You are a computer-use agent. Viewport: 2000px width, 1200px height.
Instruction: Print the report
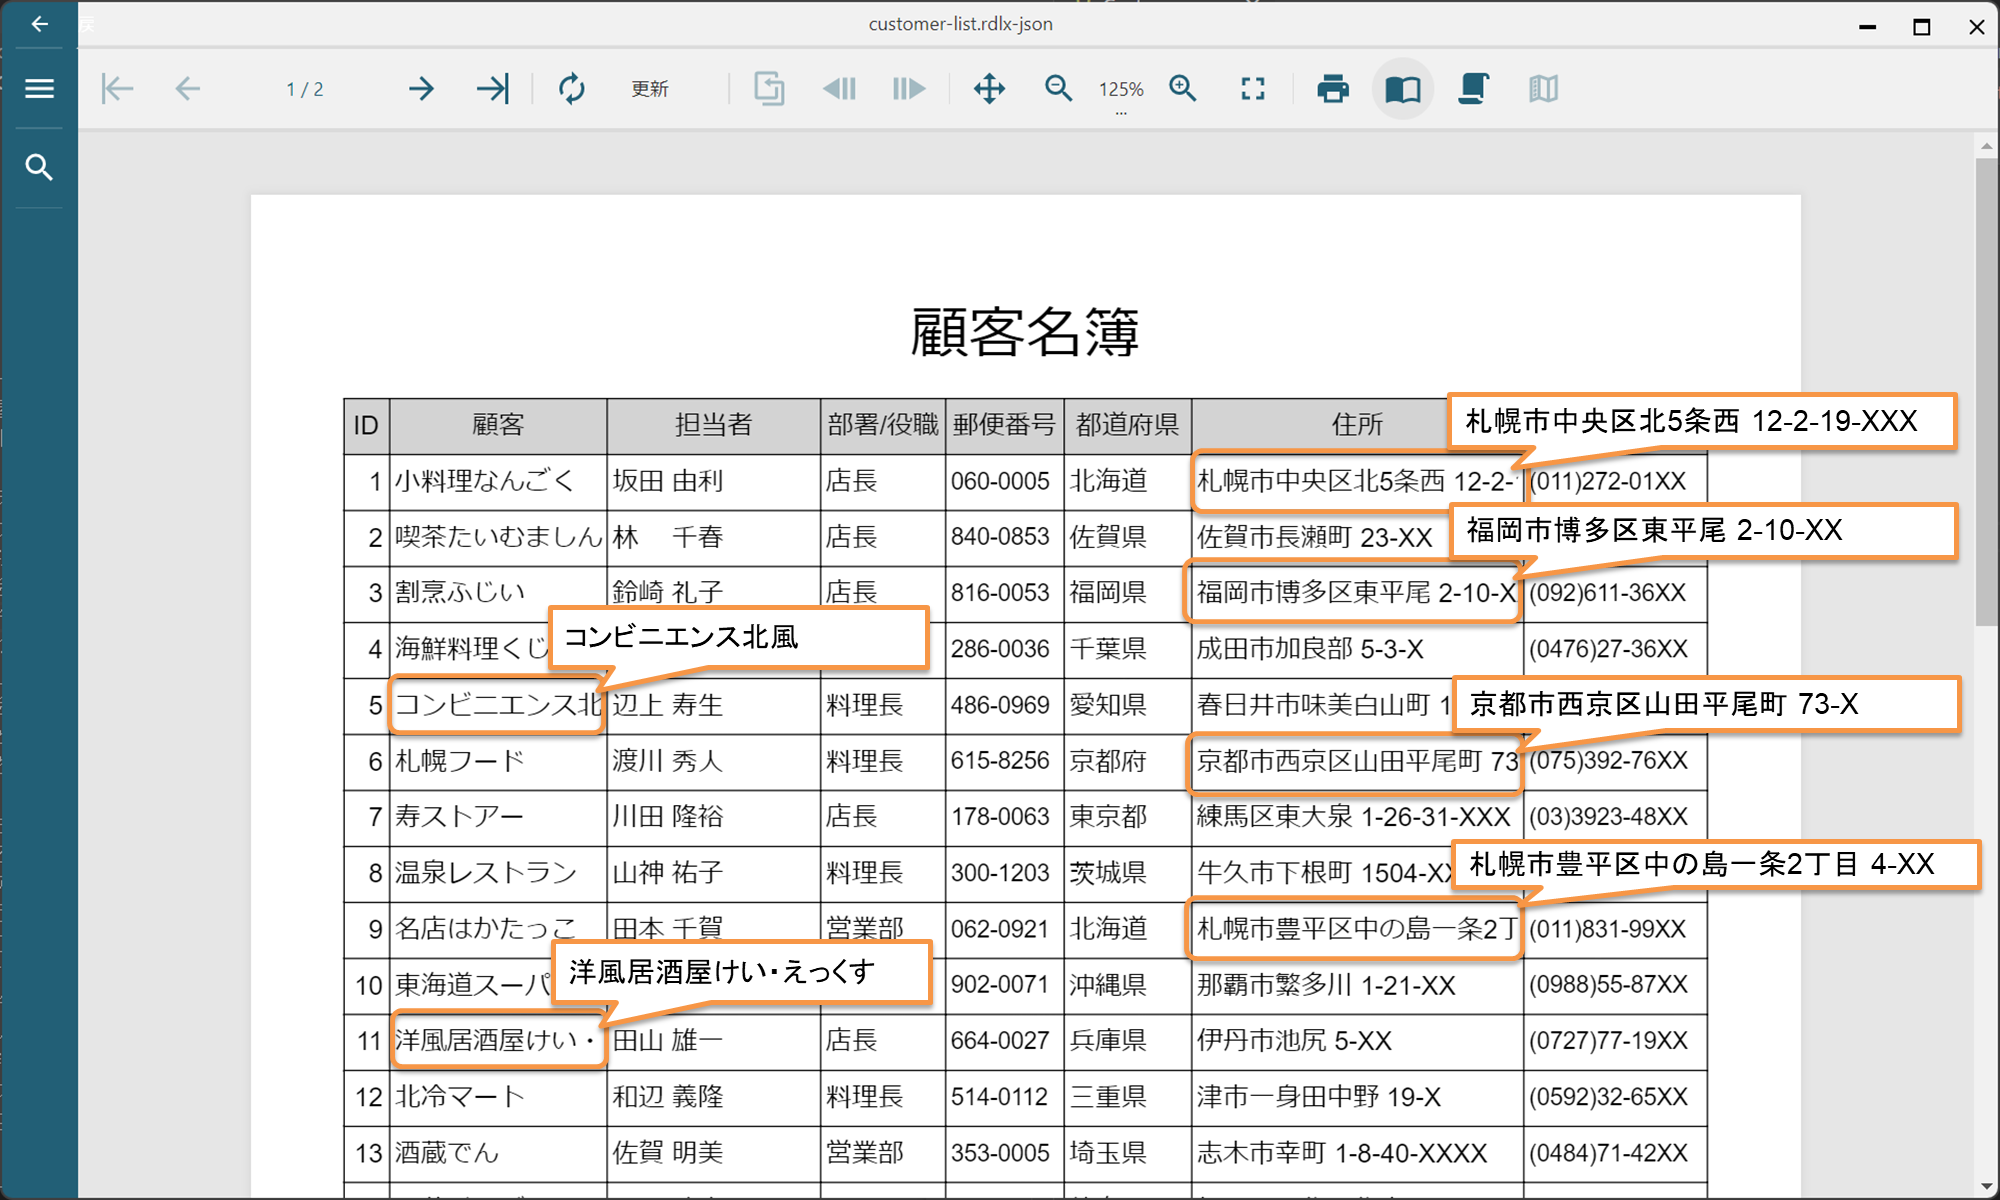click(x=1333, y=89)
